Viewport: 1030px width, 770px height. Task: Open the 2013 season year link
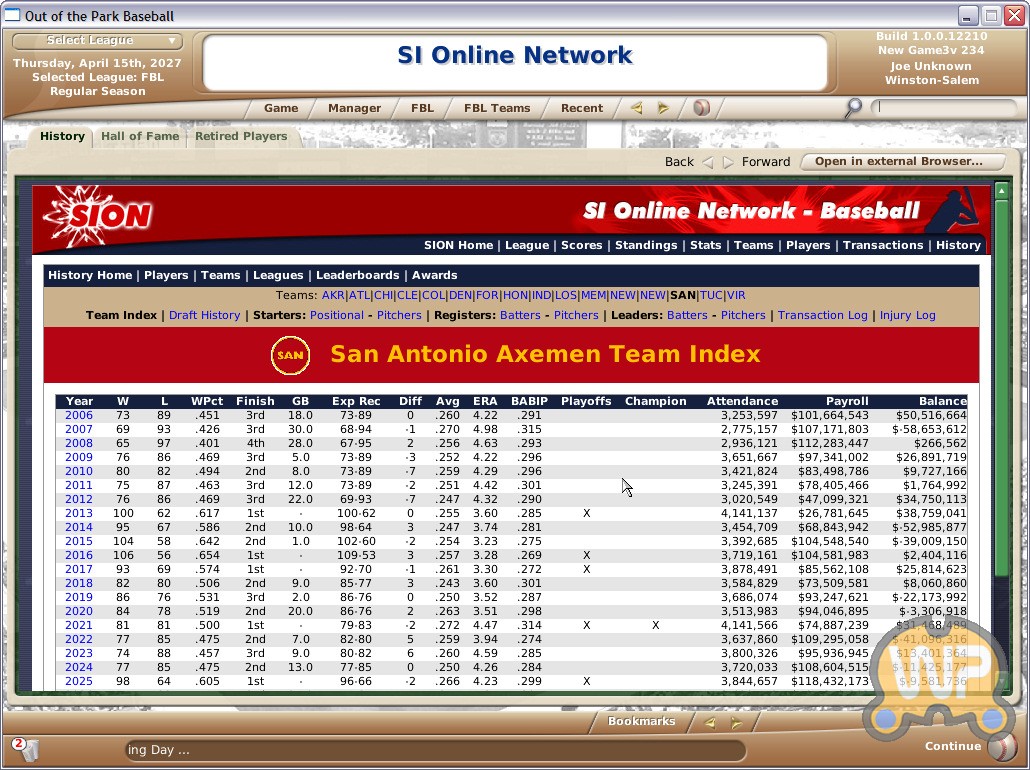pyautogui.click(x=79, y=513)
